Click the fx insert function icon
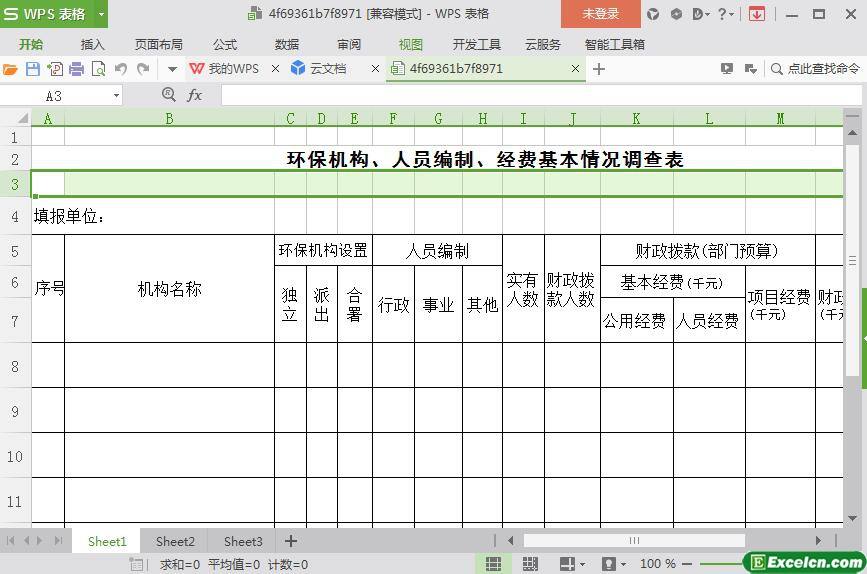The image size is (867, 574). (195, 95)
